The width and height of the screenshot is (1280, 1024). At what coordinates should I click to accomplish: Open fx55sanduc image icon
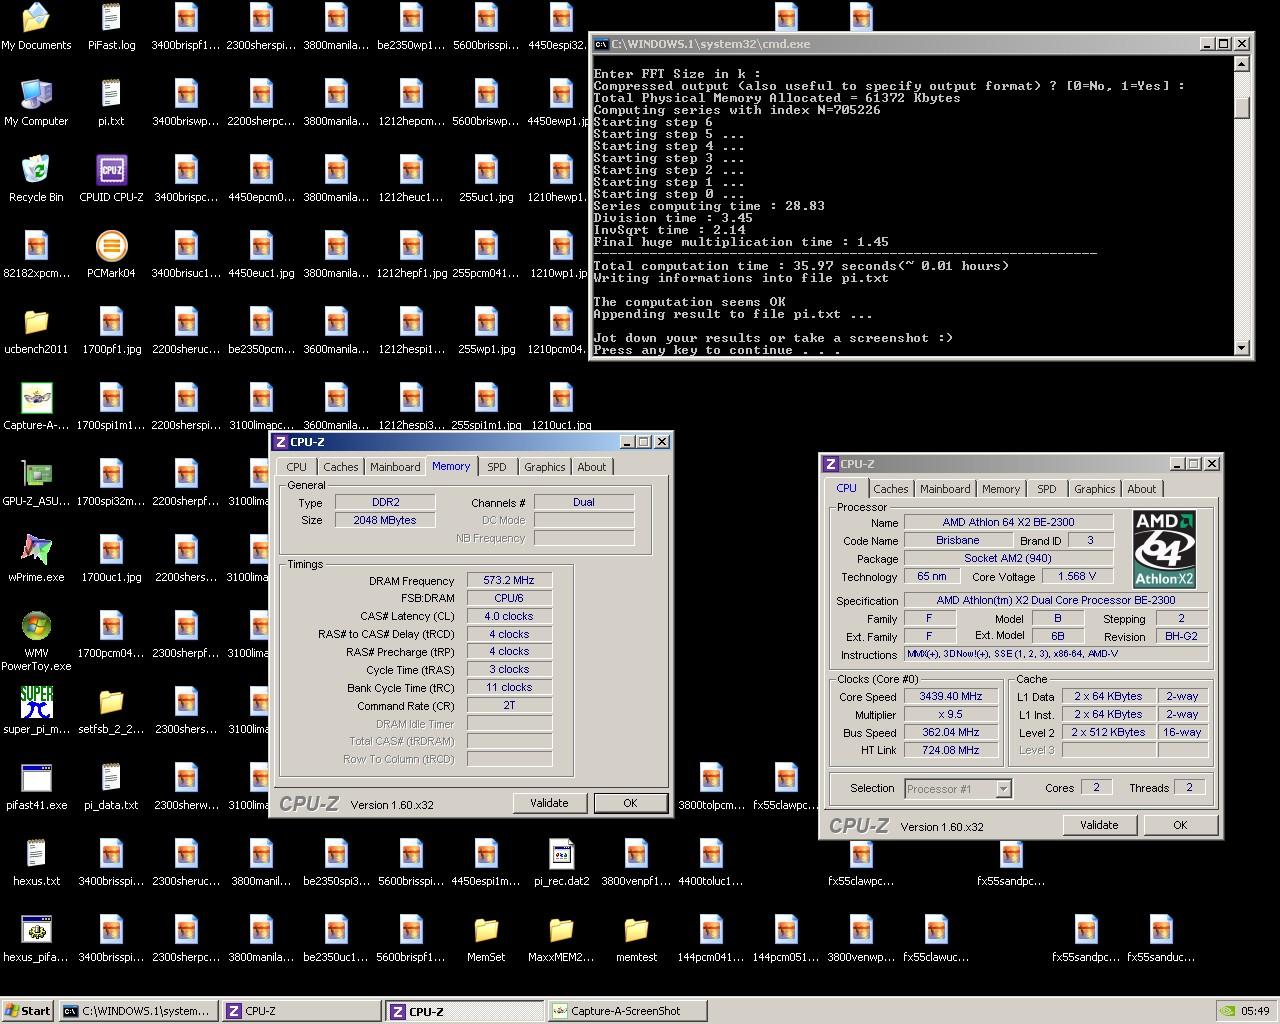[x=1161, y=939]
